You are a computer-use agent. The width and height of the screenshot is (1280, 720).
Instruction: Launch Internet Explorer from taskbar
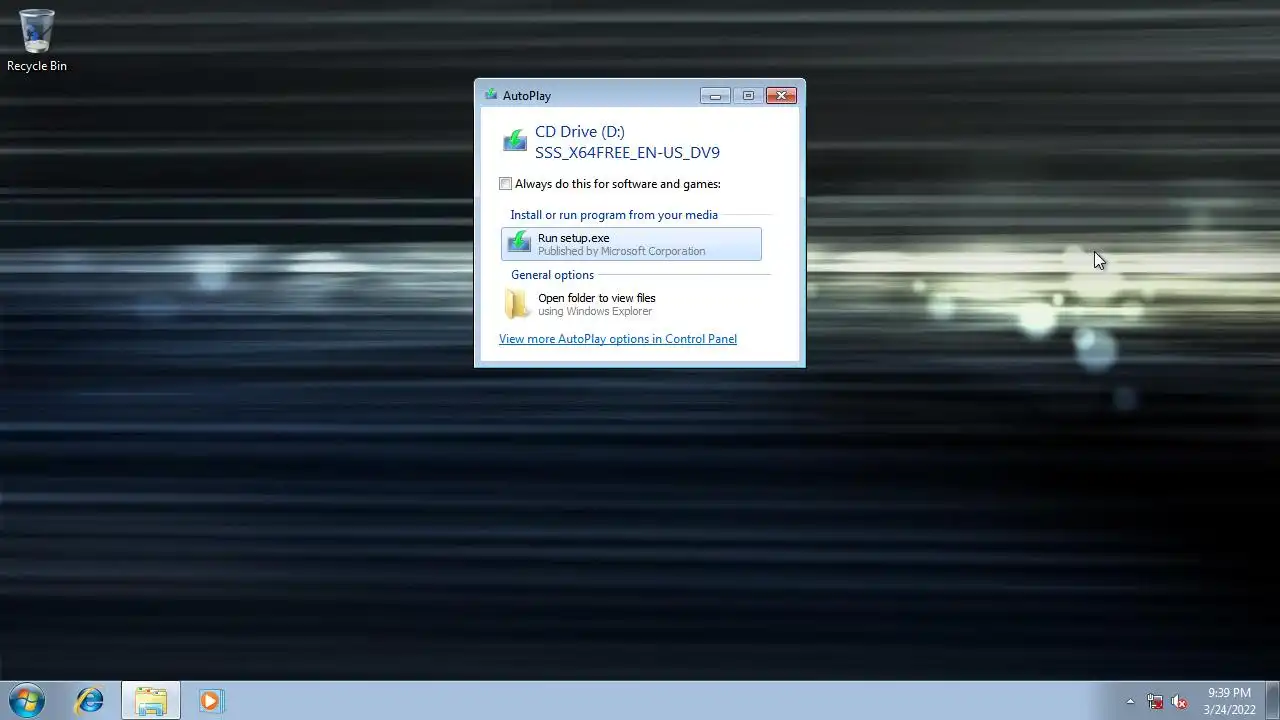pos(90,701)
